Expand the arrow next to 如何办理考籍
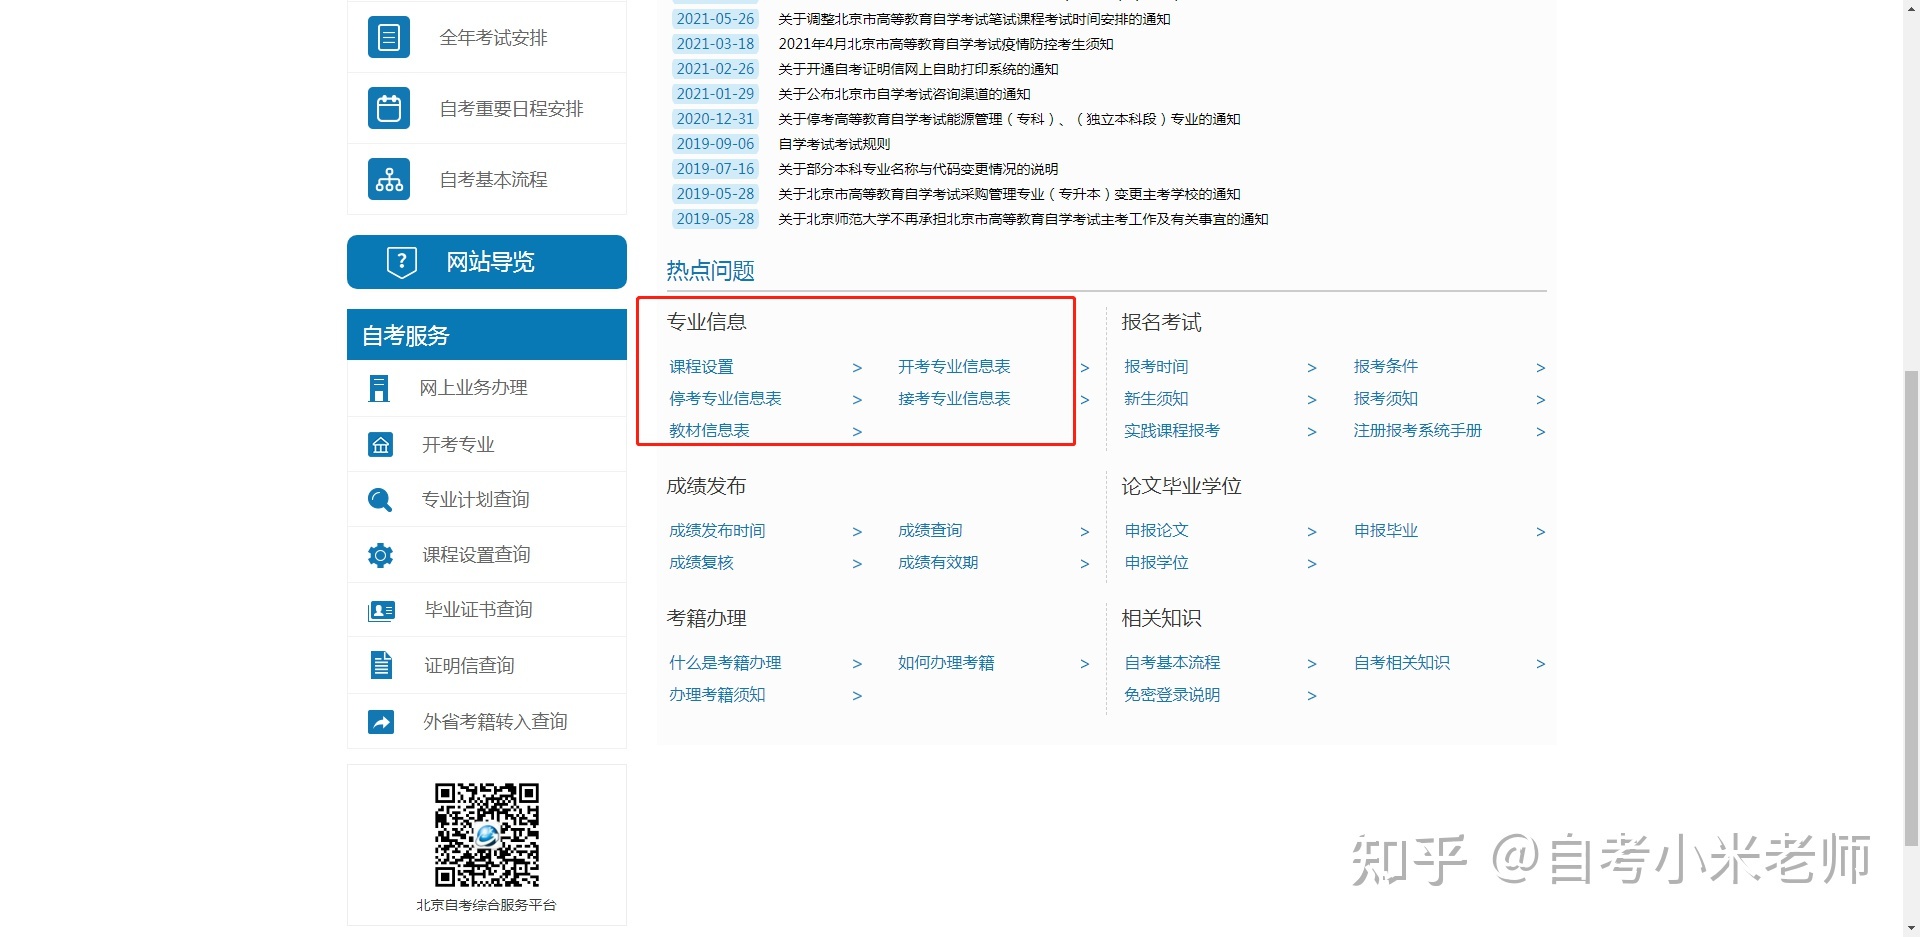1920x937 pixels. click(1085, 664)
